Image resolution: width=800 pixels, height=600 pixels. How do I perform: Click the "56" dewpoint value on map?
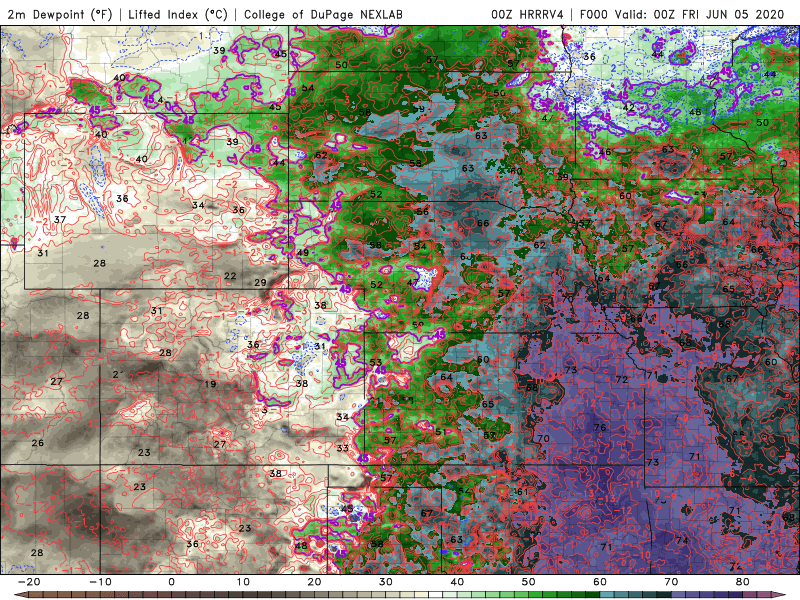(422, 212)
